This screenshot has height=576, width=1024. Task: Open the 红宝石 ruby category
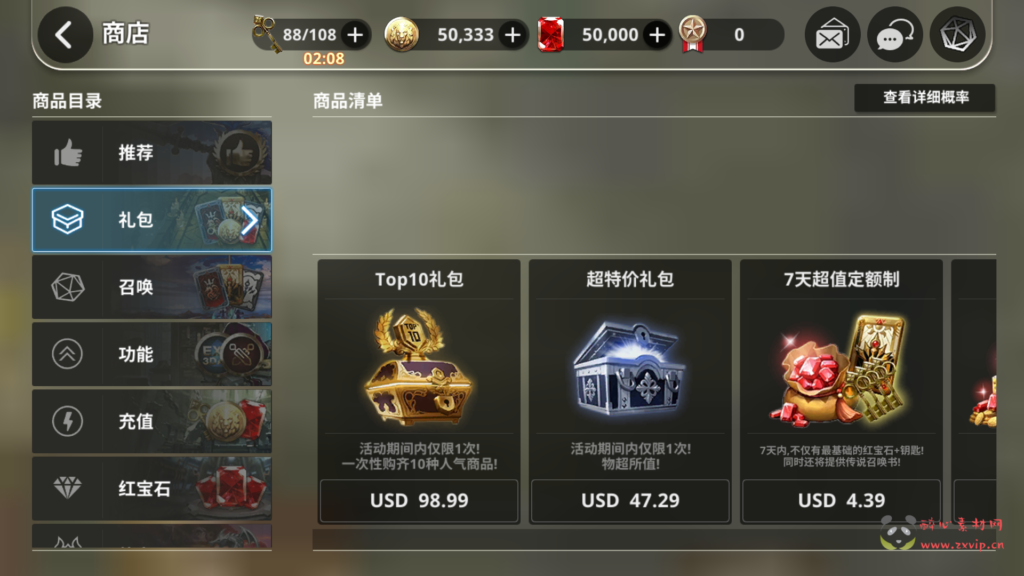pyautogui.click(x=152, y=488)
